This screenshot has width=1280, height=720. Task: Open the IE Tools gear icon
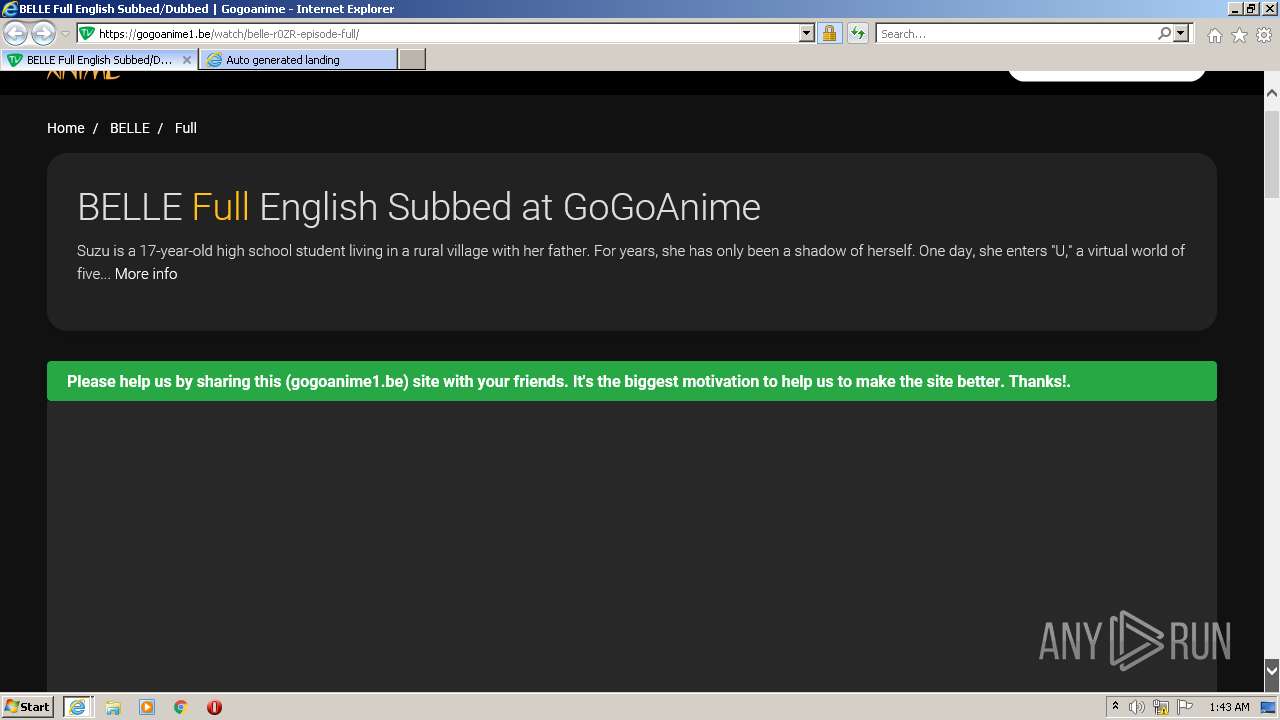pyautogui.click(x=1264, y=35)
